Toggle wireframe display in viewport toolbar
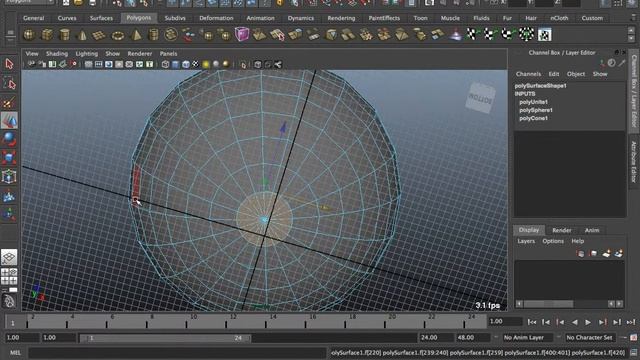 click(165, 64)
